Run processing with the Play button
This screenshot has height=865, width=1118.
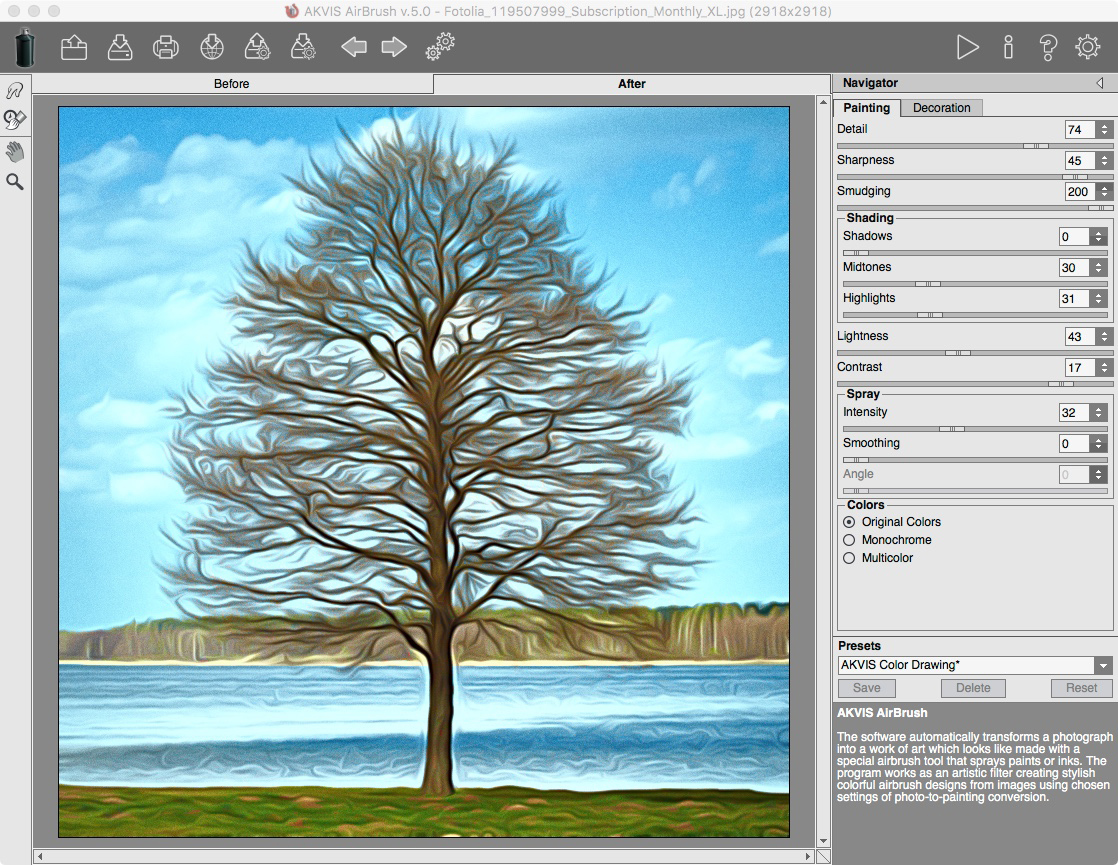(967, 47)
